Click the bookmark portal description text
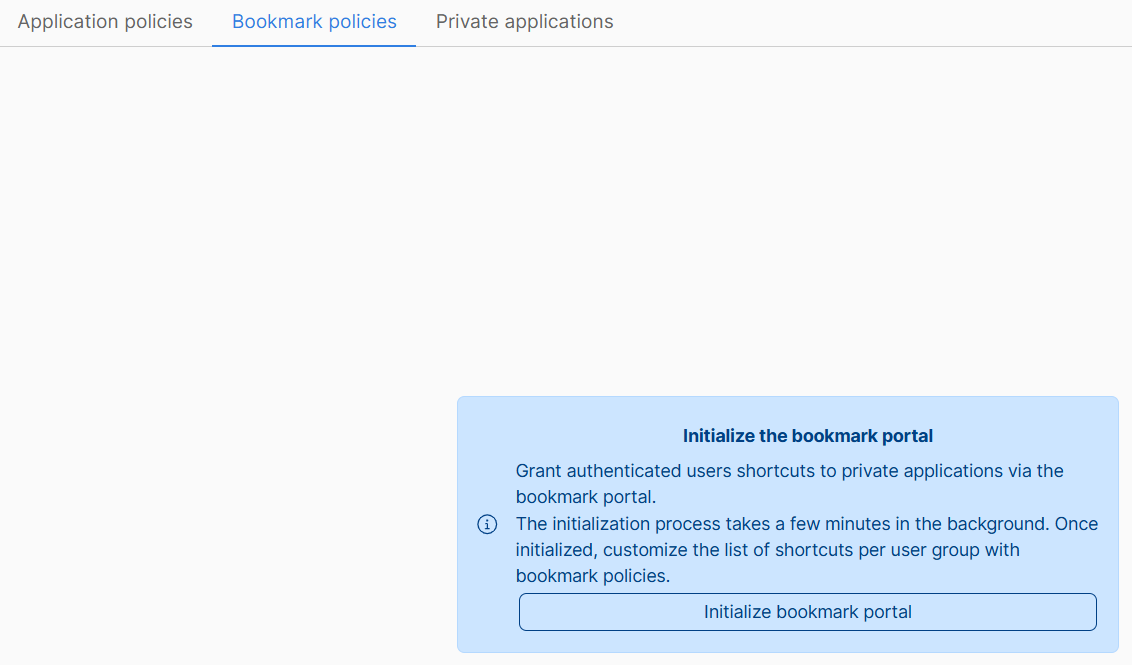The width and height of the screenshot is (1132, 665). tap(789, 483)
